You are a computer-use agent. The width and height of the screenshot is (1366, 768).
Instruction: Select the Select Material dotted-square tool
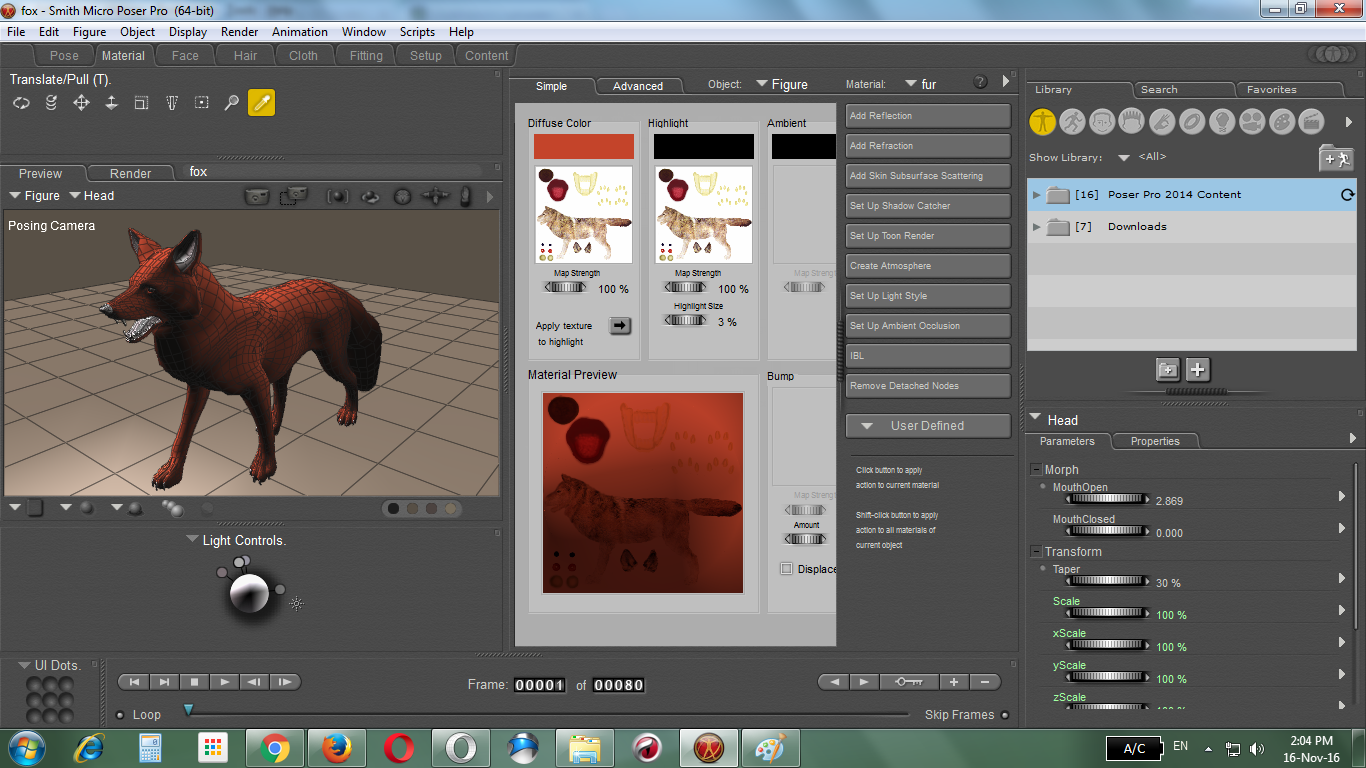tap(201, 102)
